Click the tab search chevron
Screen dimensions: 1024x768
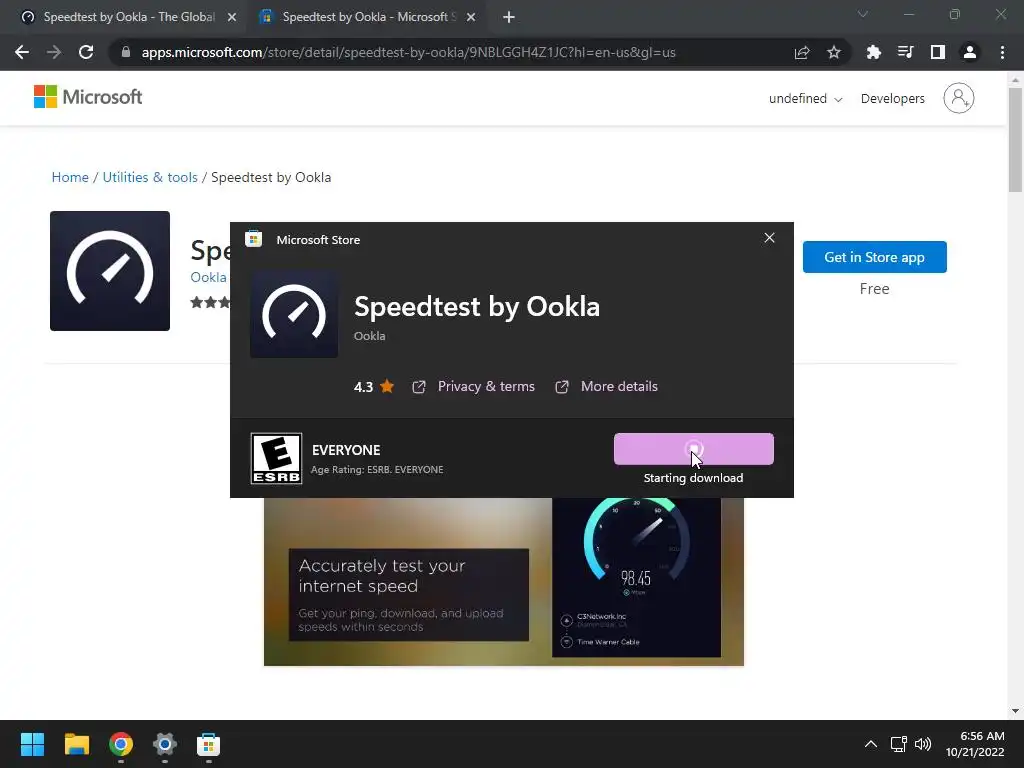[863, 14]
